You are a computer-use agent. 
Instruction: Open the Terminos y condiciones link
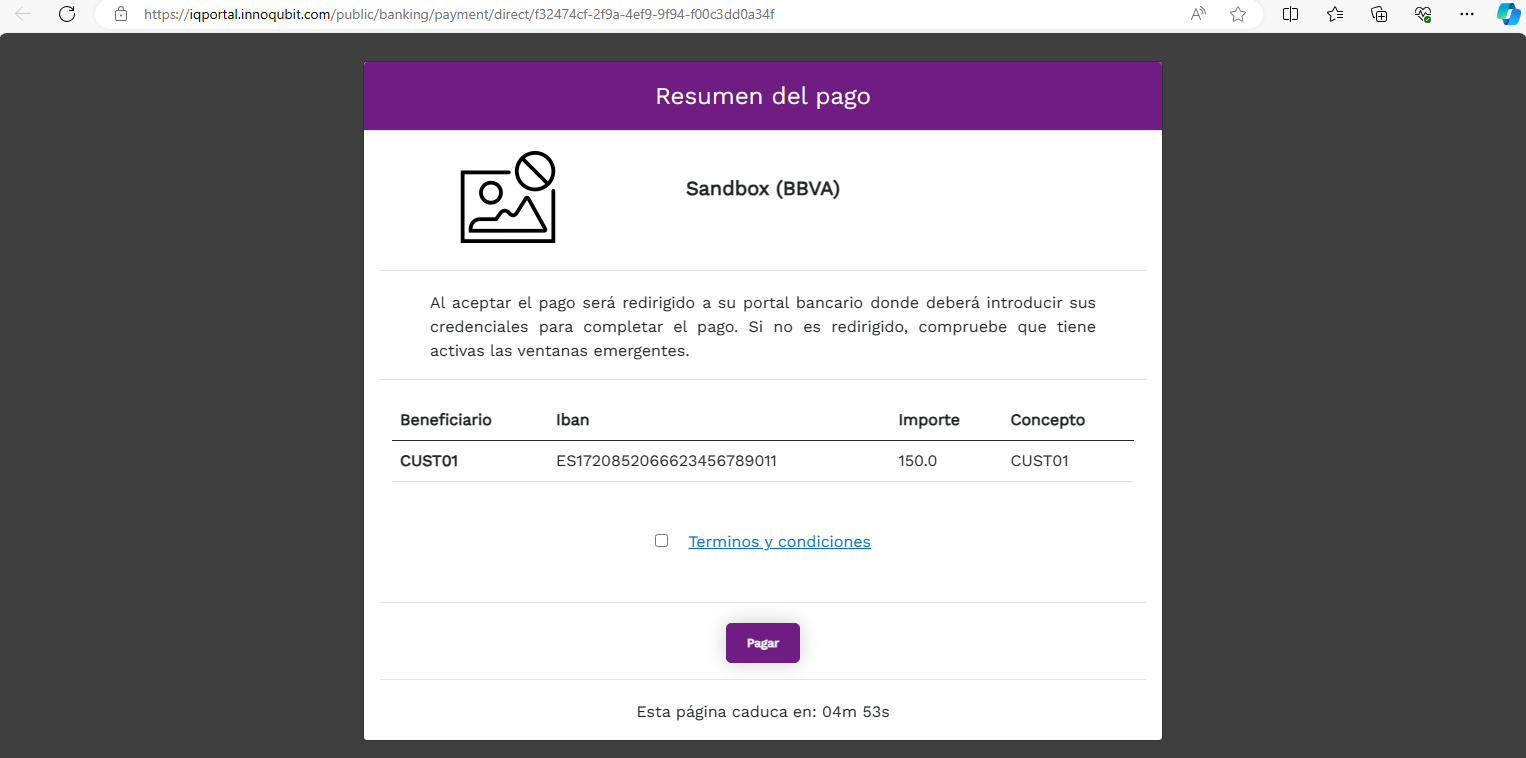tap(779, 541)
